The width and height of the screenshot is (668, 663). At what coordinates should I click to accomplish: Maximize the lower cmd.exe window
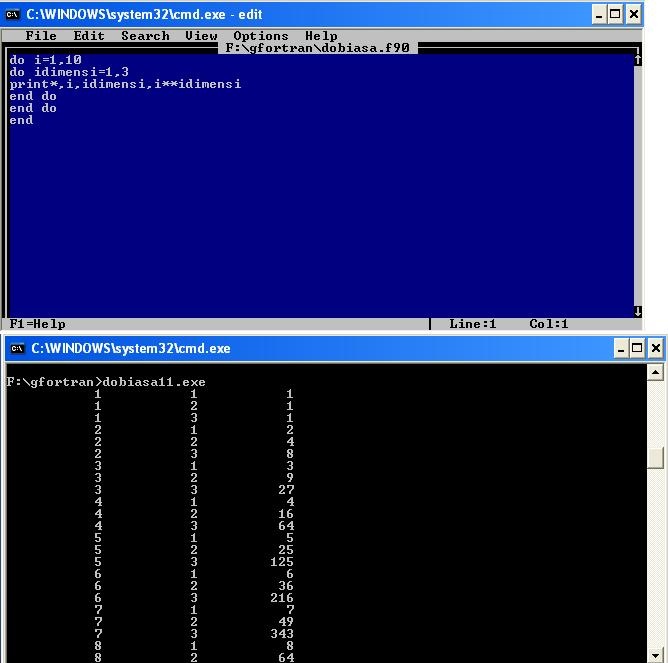[637, 349]
